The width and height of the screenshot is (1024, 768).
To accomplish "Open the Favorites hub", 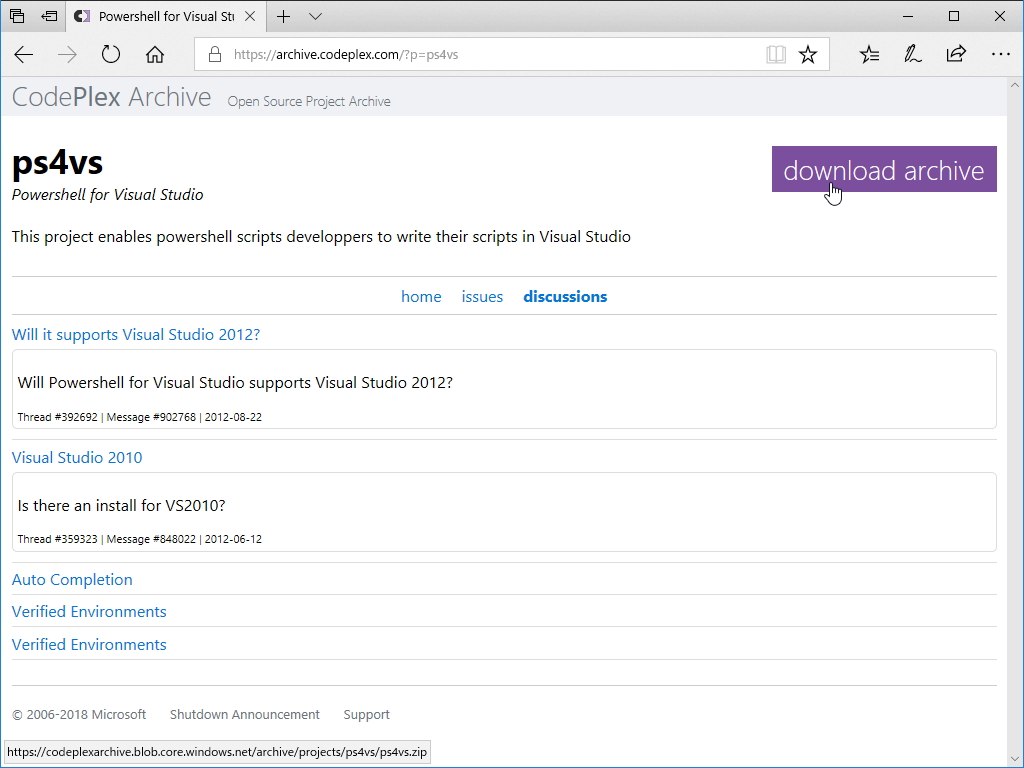I will pos(870,55).
